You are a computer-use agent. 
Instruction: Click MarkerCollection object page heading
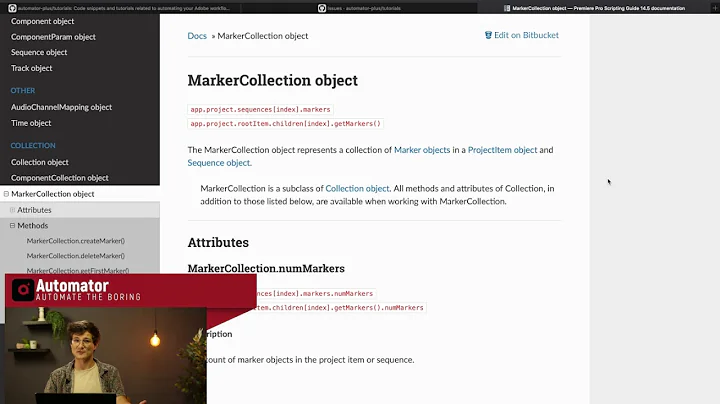click(273, 80)
